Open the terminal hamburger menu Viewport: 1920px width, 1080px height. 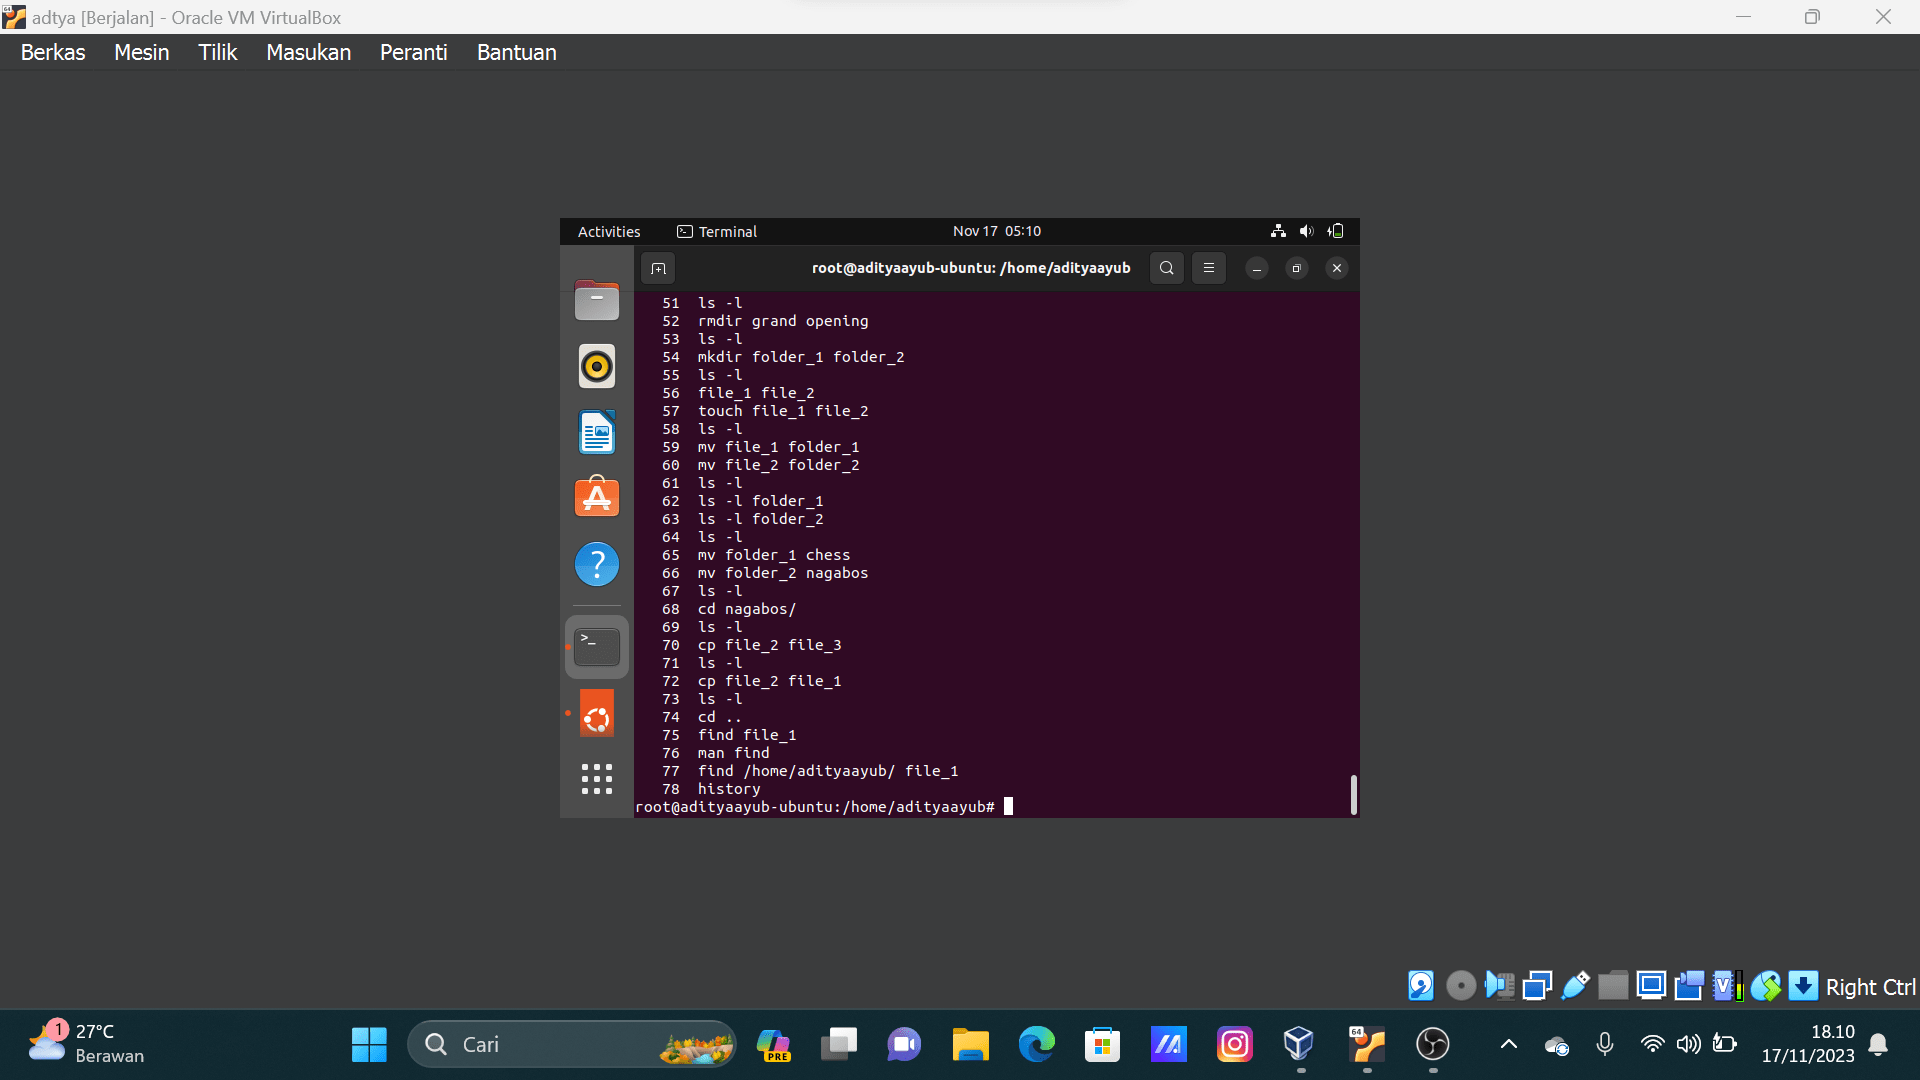(1208, 268)
